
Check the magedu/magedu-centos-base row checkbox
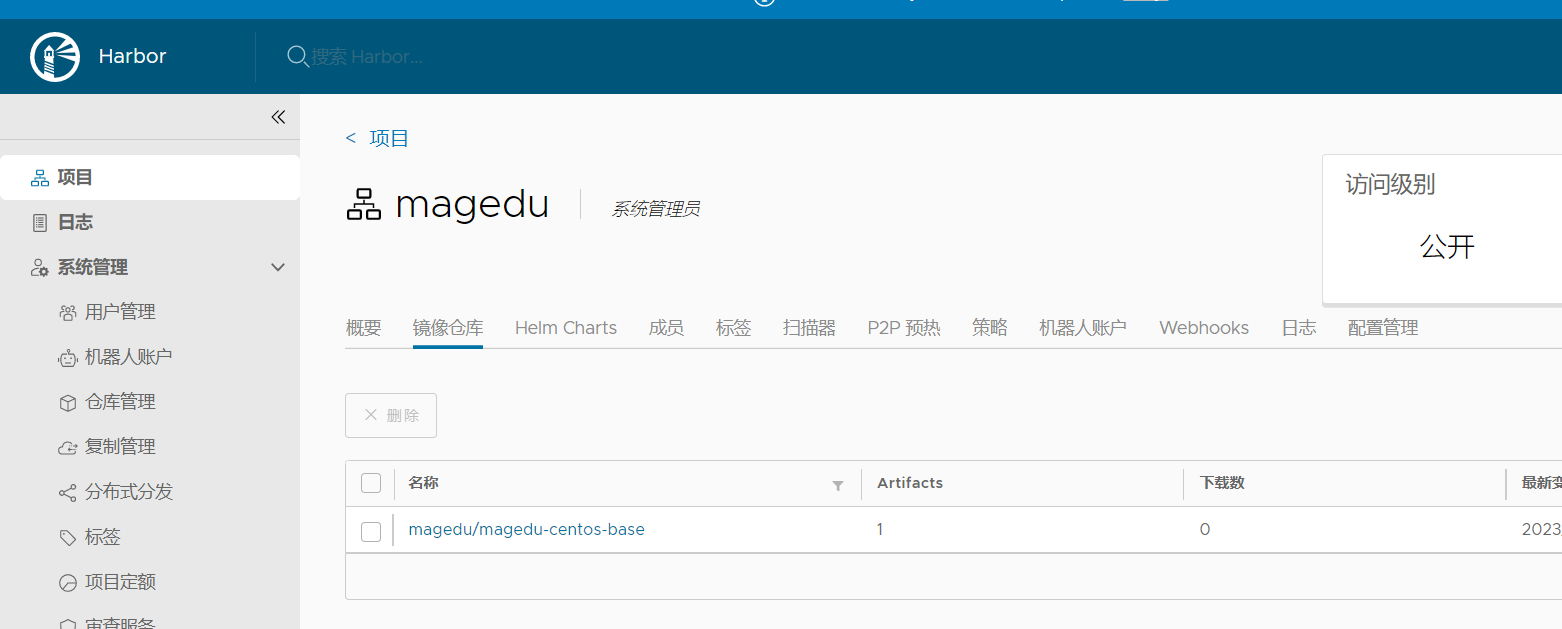tap(371, 531)
